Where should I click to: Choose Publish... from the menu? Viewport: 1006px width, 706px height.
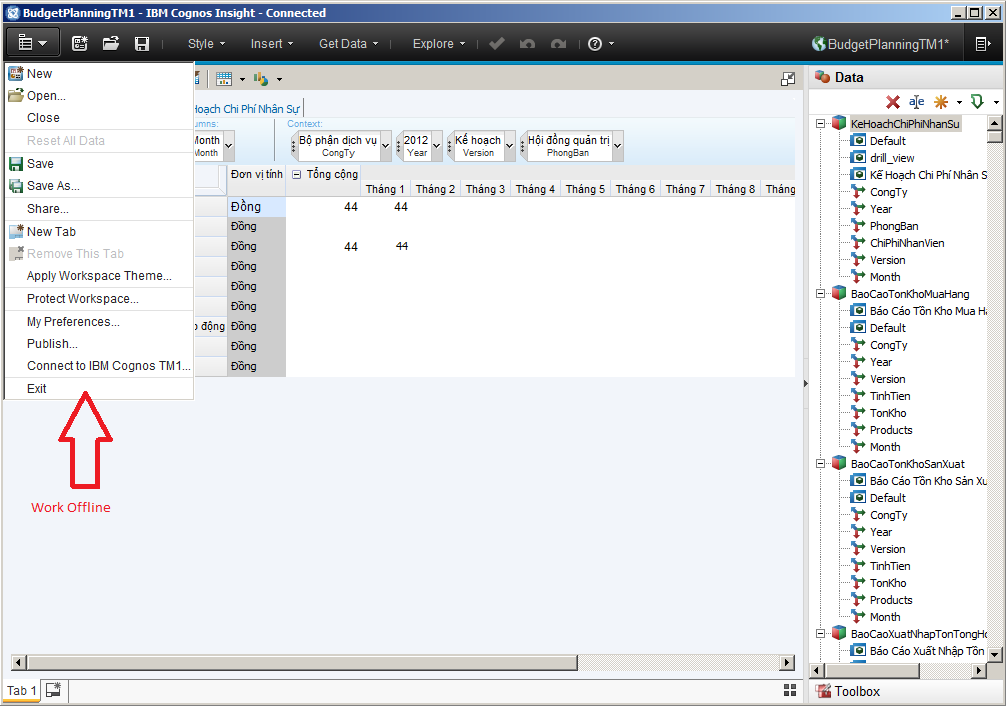point(99,343)
